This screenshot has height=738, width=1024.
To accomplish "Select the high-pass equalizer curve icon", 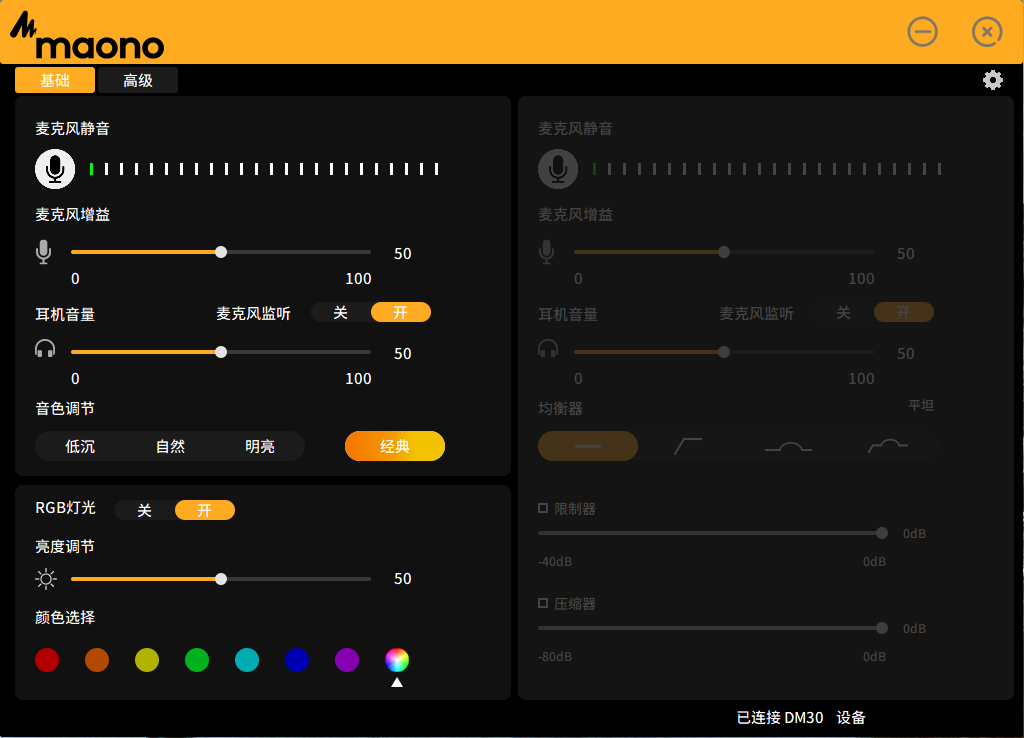I will pyautogui.click(x=688, y=446).
